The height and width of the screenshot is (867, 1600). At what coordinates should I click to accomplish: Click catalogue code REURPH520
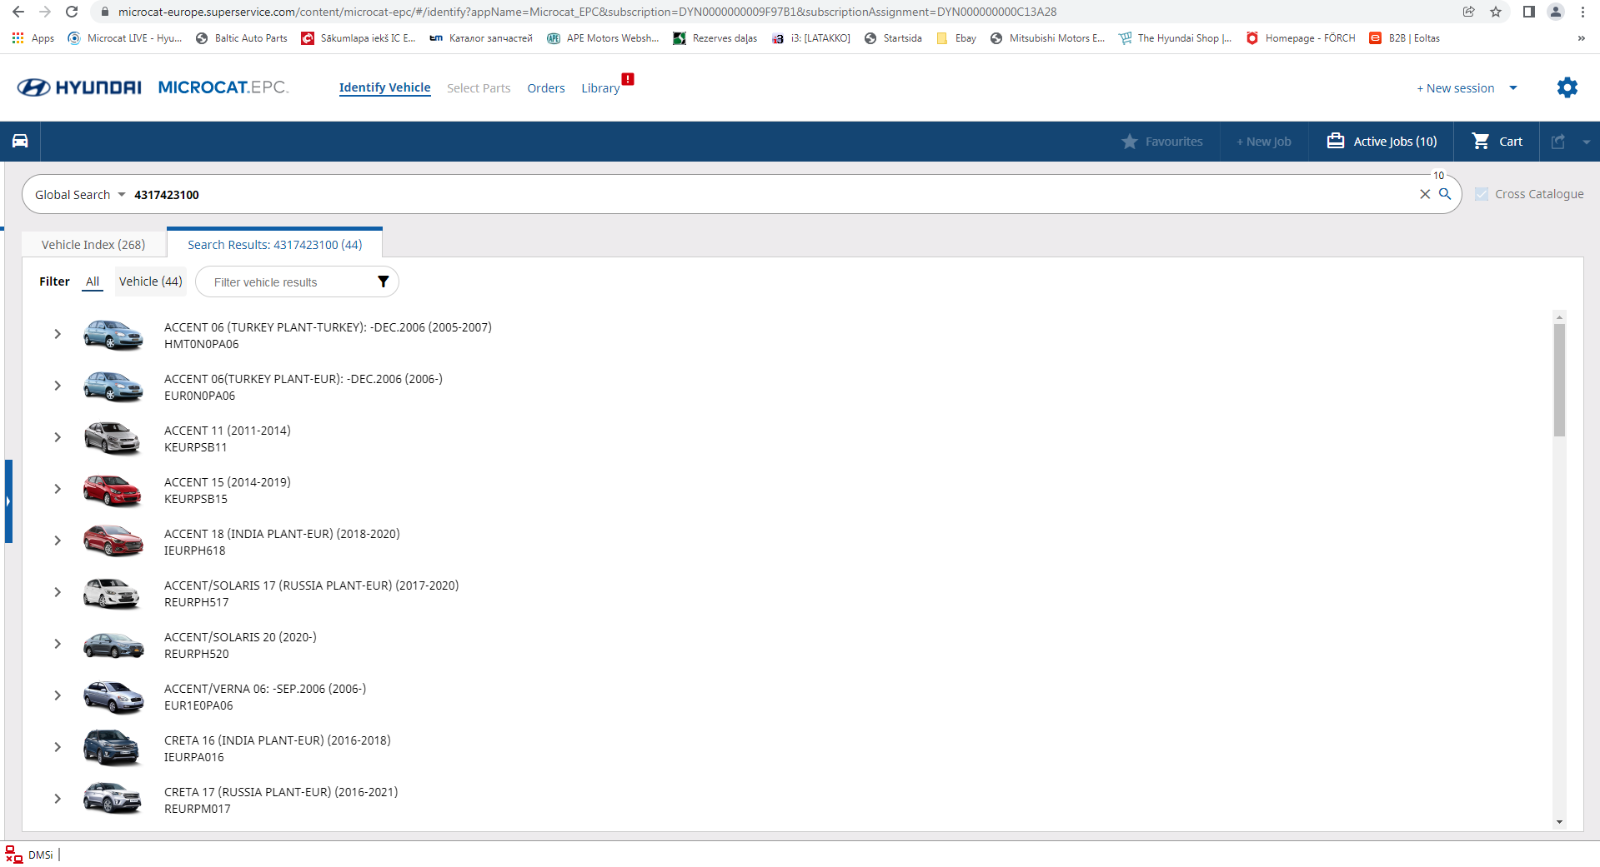pyautogui.click(x=197, y=654)
